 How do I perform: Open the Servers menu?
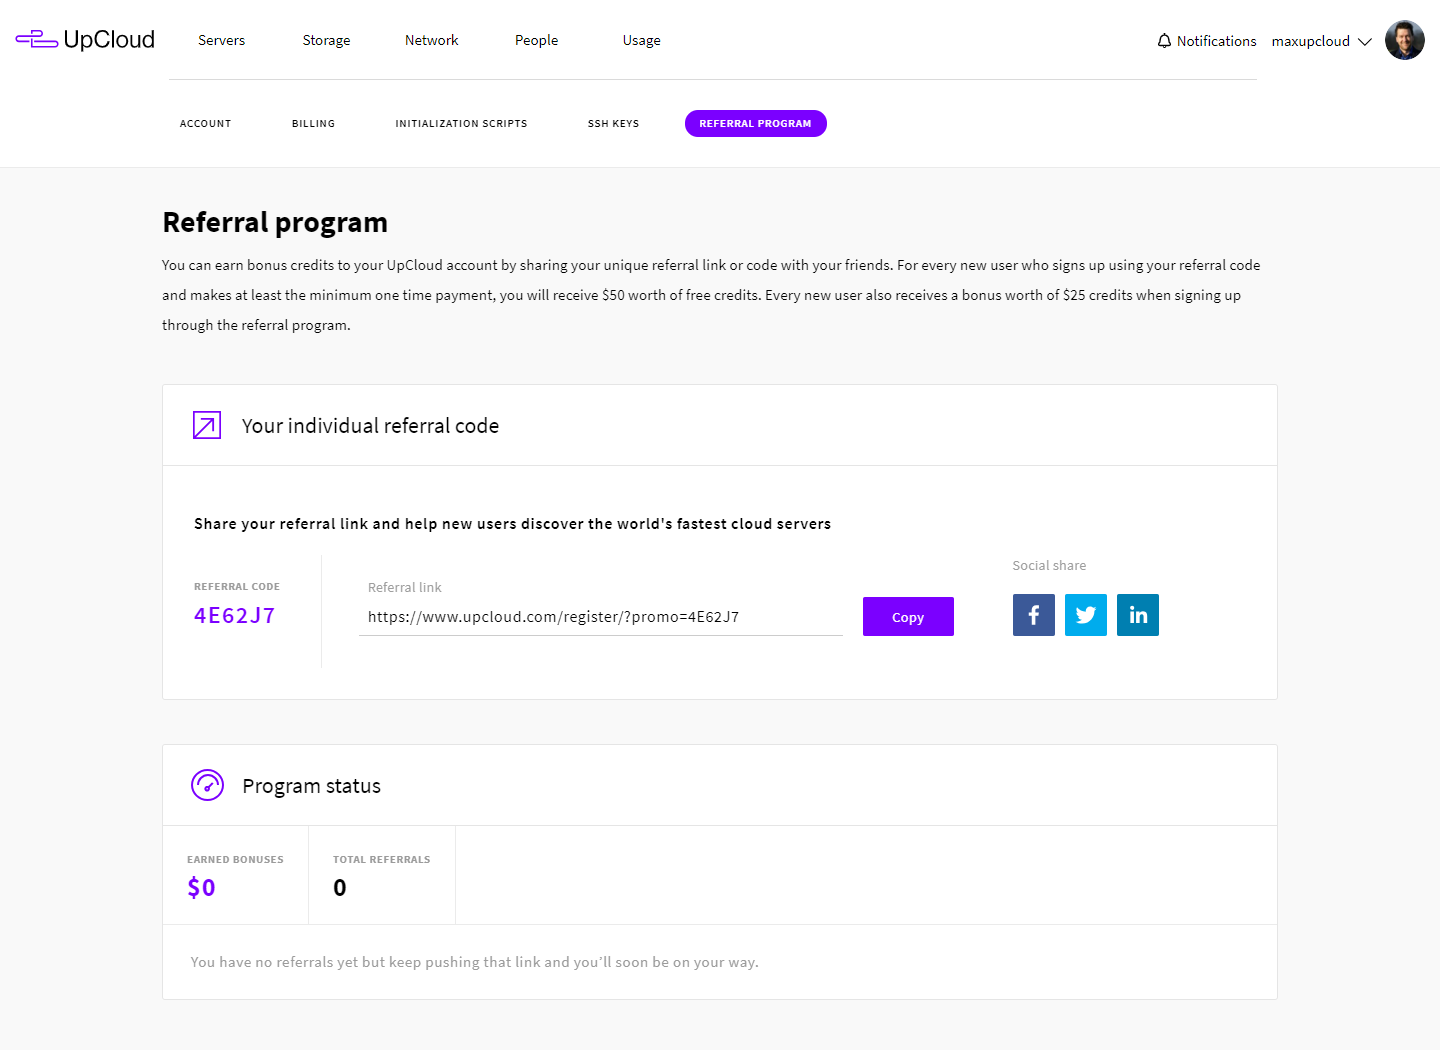[x=221, y=40]
